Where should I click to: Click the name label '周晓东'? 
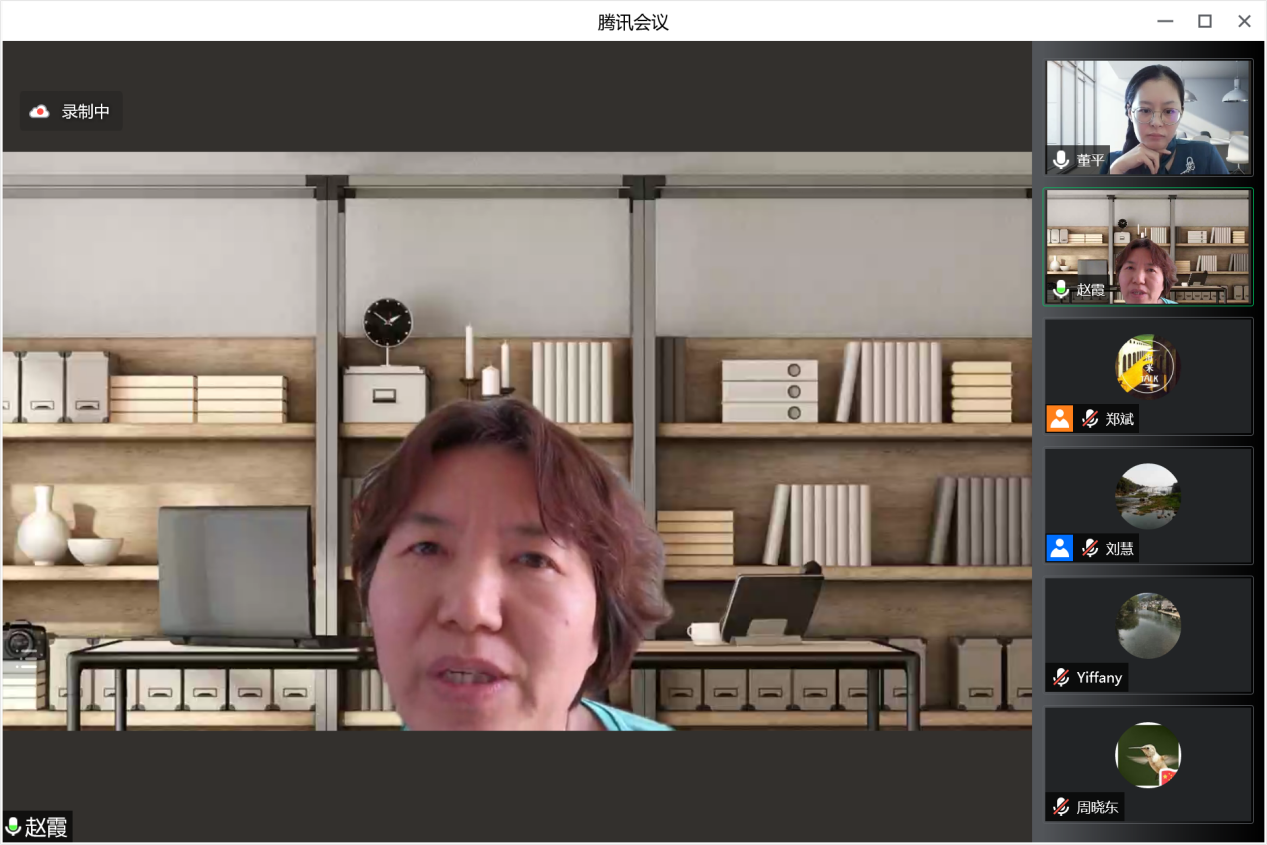pyautogui.click(x=1098, y=806)
